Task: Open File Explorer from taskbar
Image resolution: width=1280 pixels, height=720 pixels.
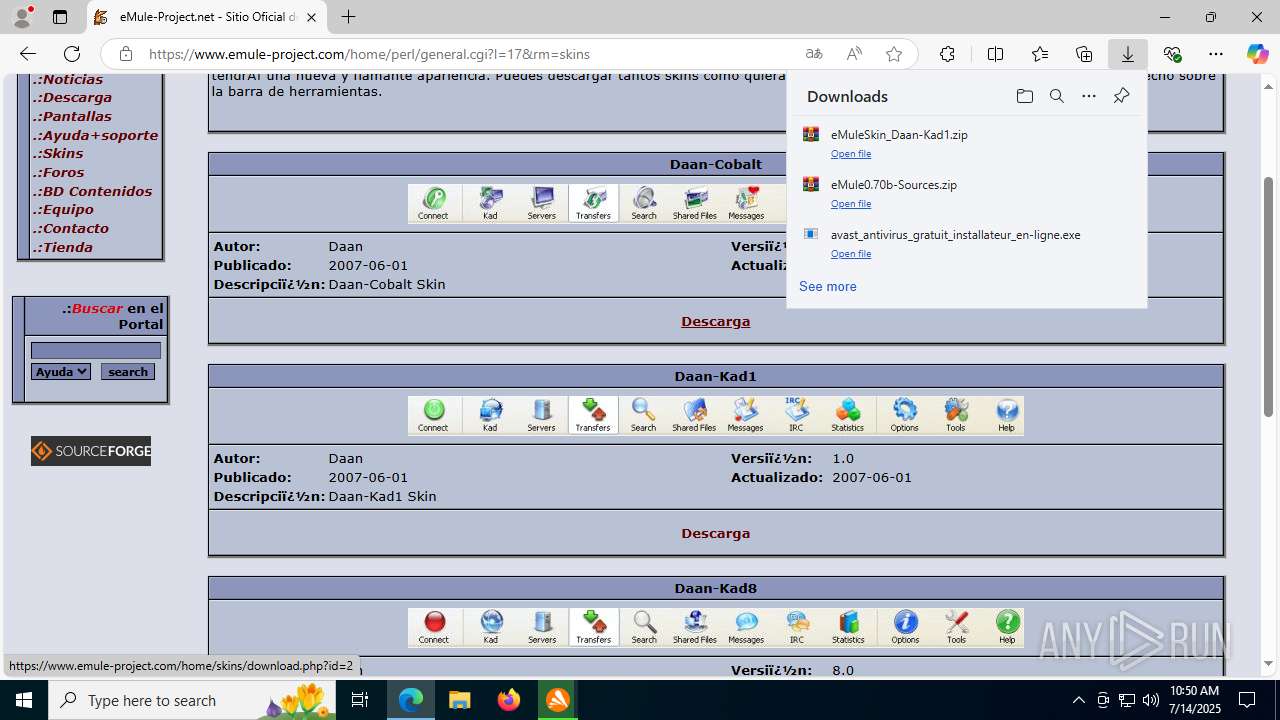Action: point(460,700)
